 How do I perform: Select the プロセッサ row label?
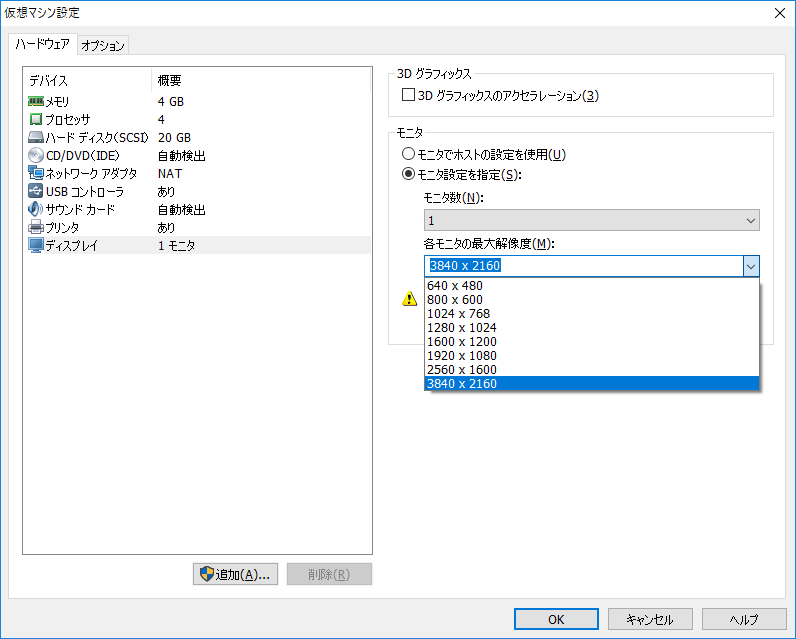click(x=68, y=120)
